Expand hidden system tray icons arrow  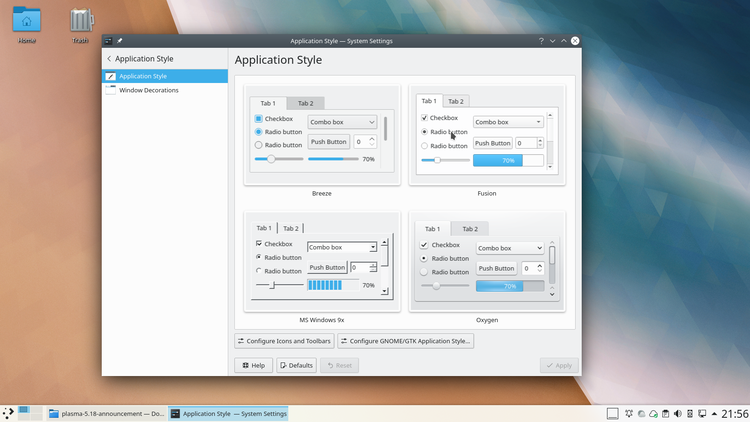(714, 413)
